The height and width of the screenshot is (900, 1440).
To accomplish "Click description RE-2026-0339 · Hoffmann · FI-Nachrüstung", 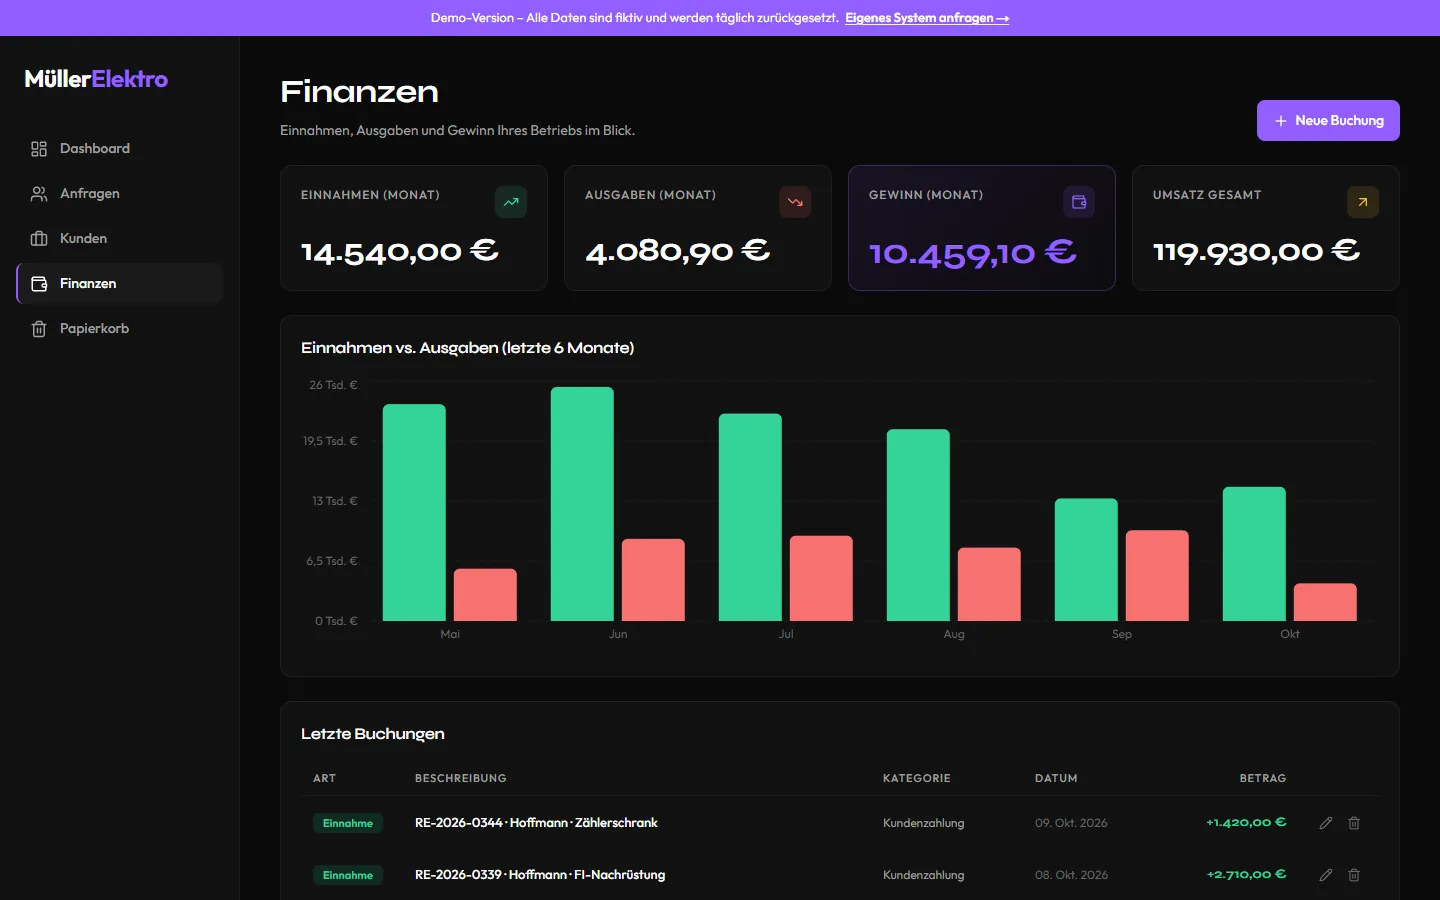I will point(540,875).
